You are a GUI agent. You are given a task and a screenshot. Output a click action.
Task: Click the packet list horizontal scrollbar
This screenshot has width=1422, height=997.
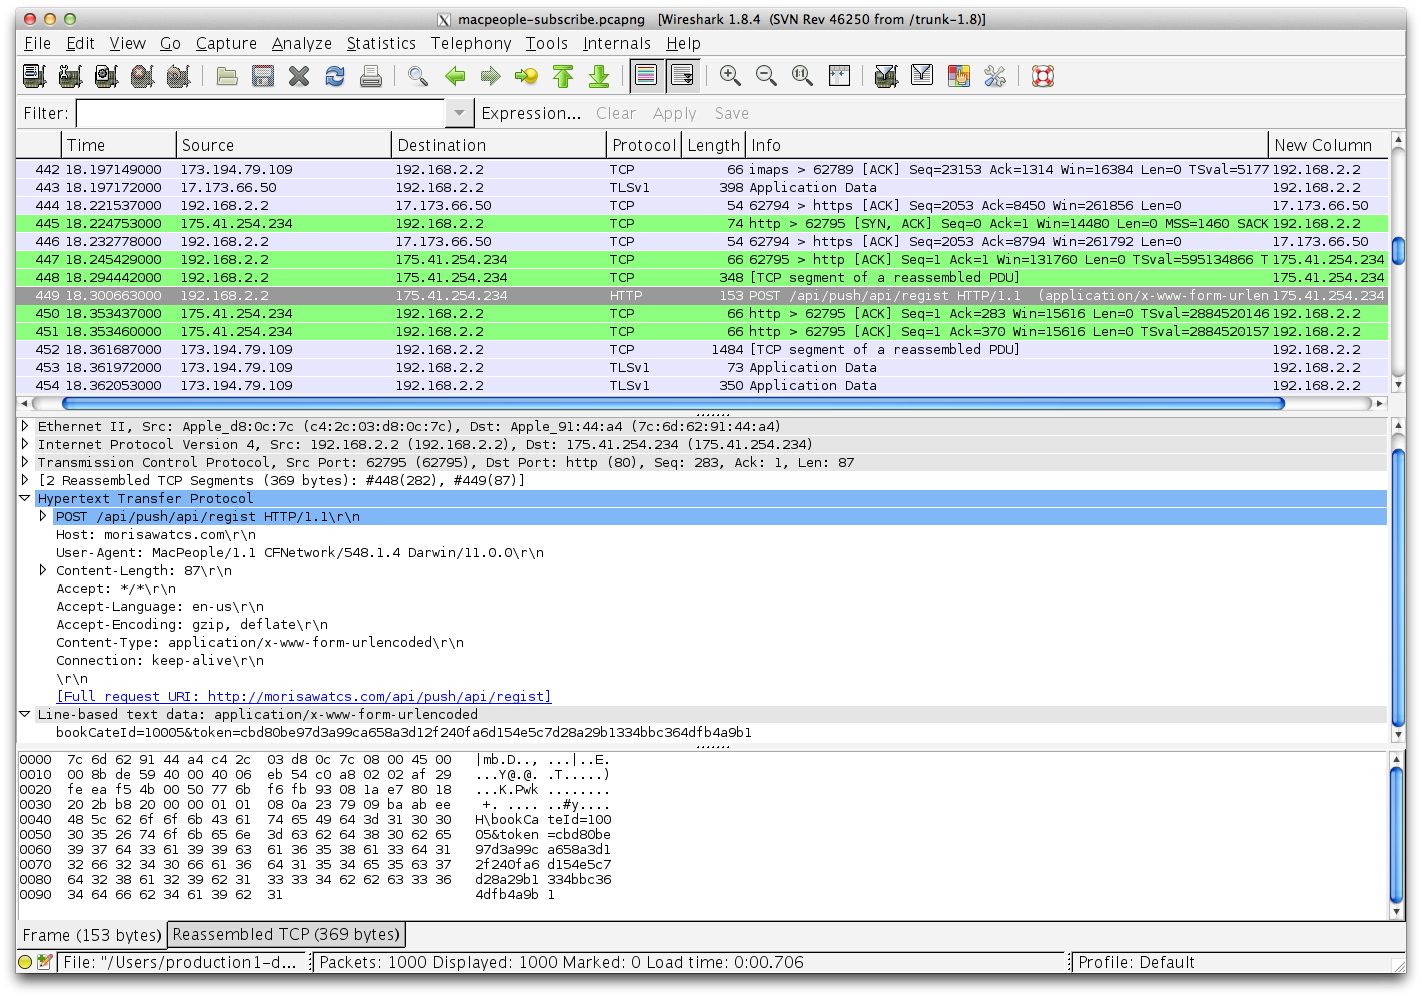click(x=673, y=403)
